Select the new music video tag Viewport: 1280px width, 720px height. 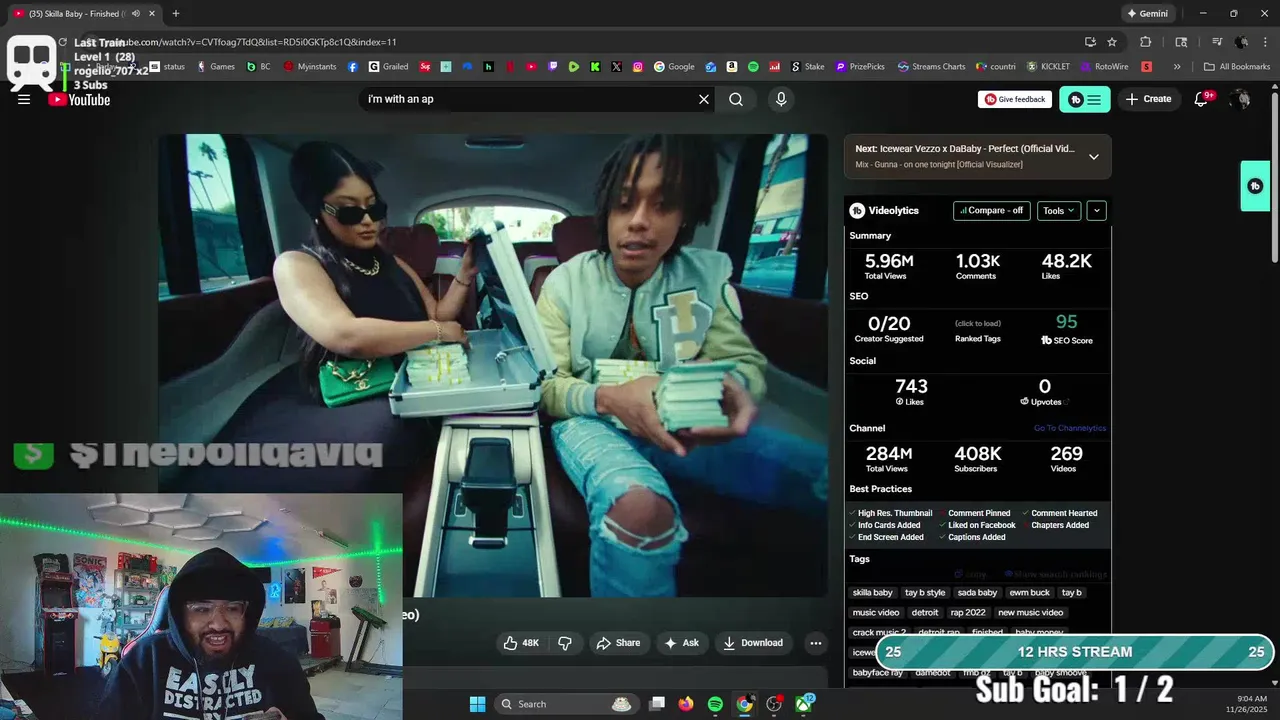pos(1030,613)
